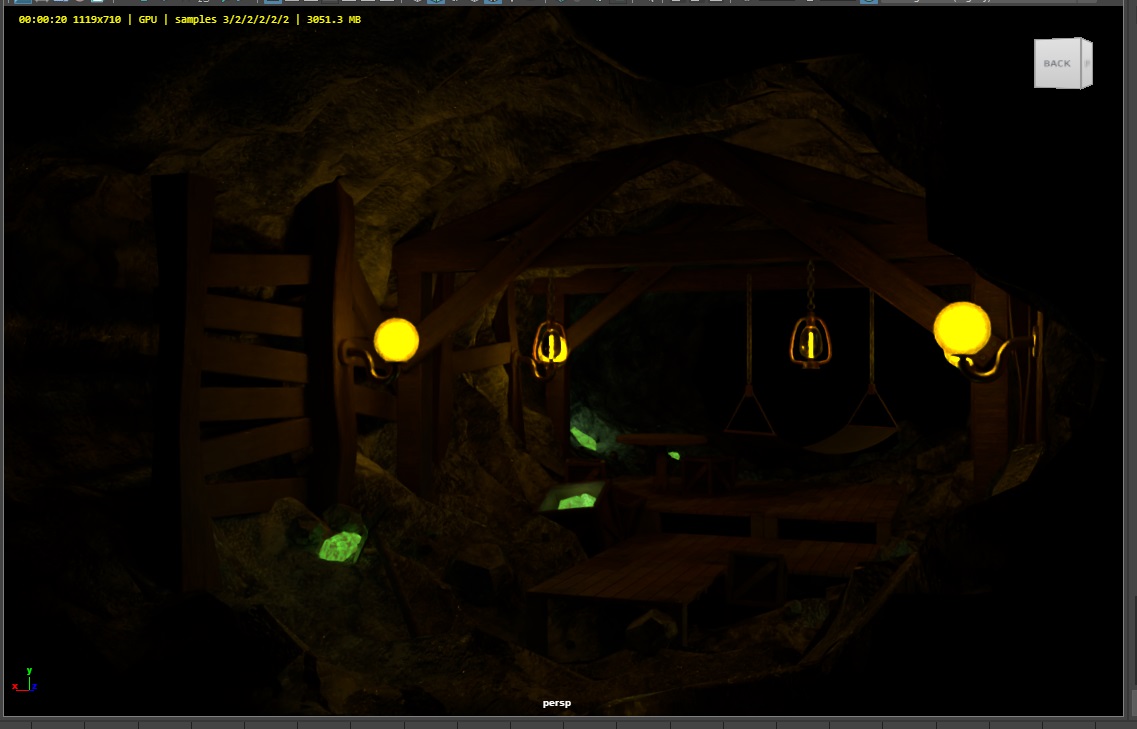The image size is (1137, 729).
Task: Click the BACK face of the view cube
Action: 1057,63
